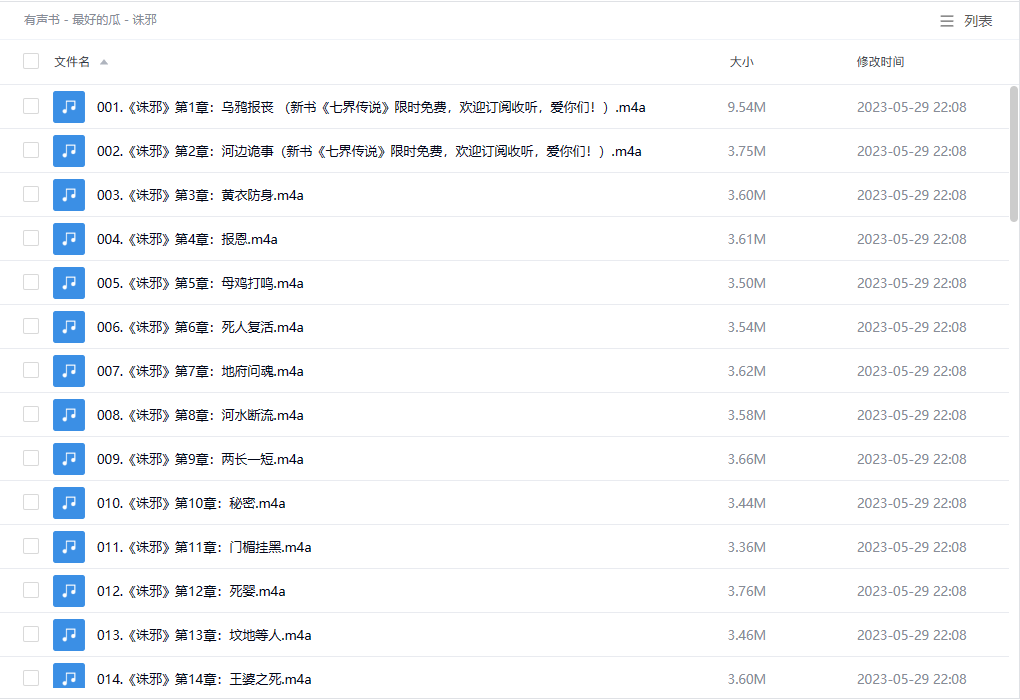Click the music icon for 第14章 王婆之死

click(69, 679)
